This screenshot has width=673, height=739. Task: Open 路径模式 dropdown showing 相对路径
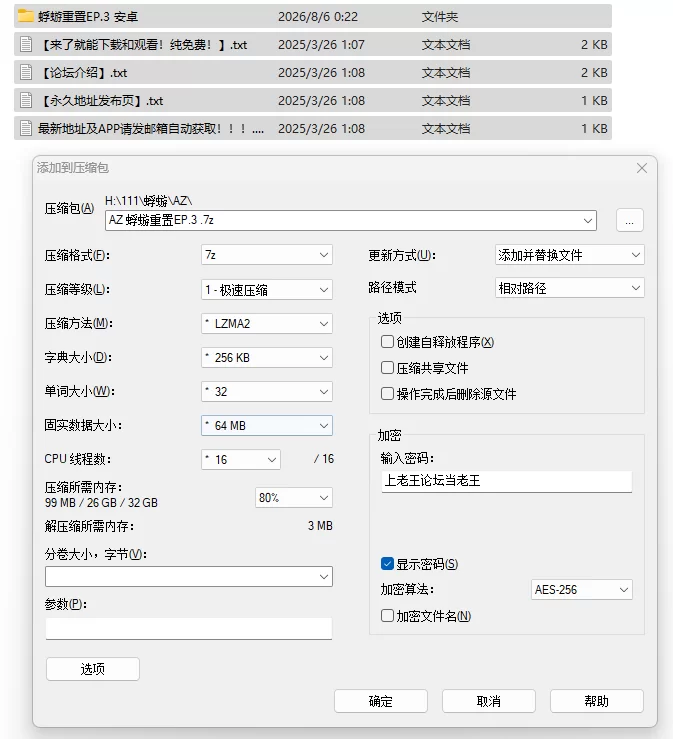click(570, 288)
